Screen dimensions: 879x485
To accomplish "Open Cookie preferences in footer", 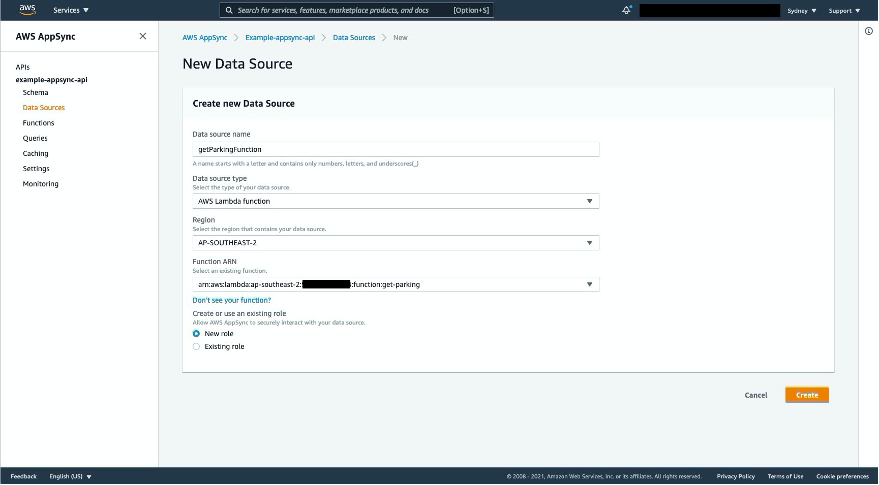I will [x=843, y=477].
